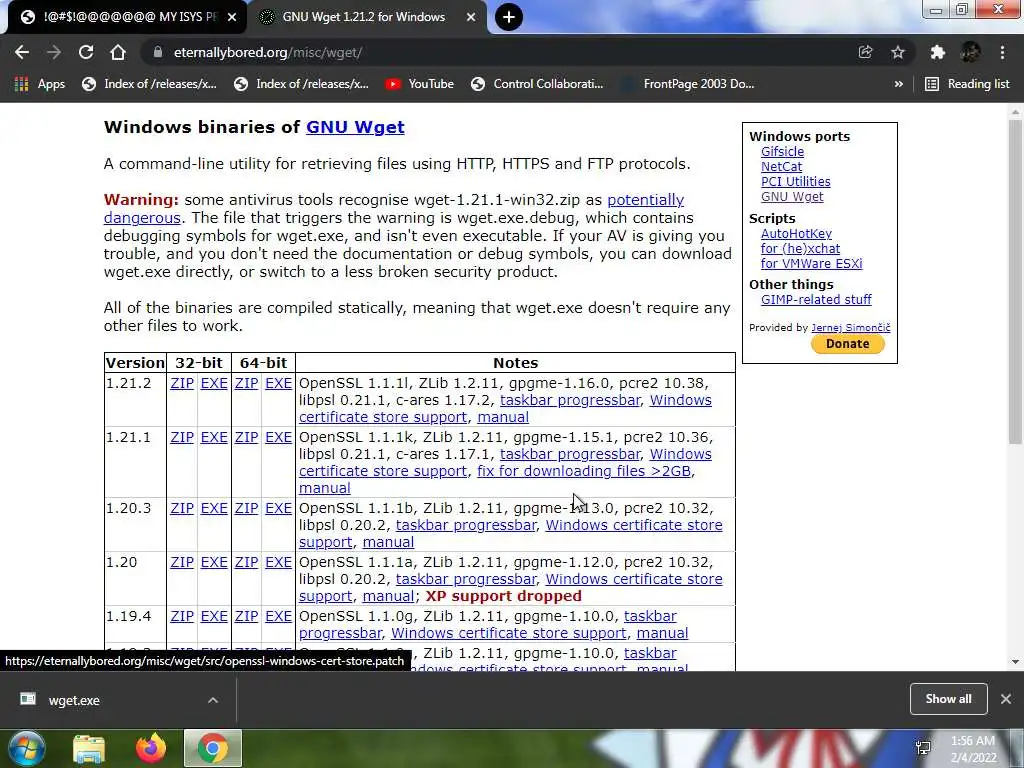Download the 1.21.2 64-bit EXE
Image resolution: width=1024 pixels, height=768 pixels.
(278, 383)
